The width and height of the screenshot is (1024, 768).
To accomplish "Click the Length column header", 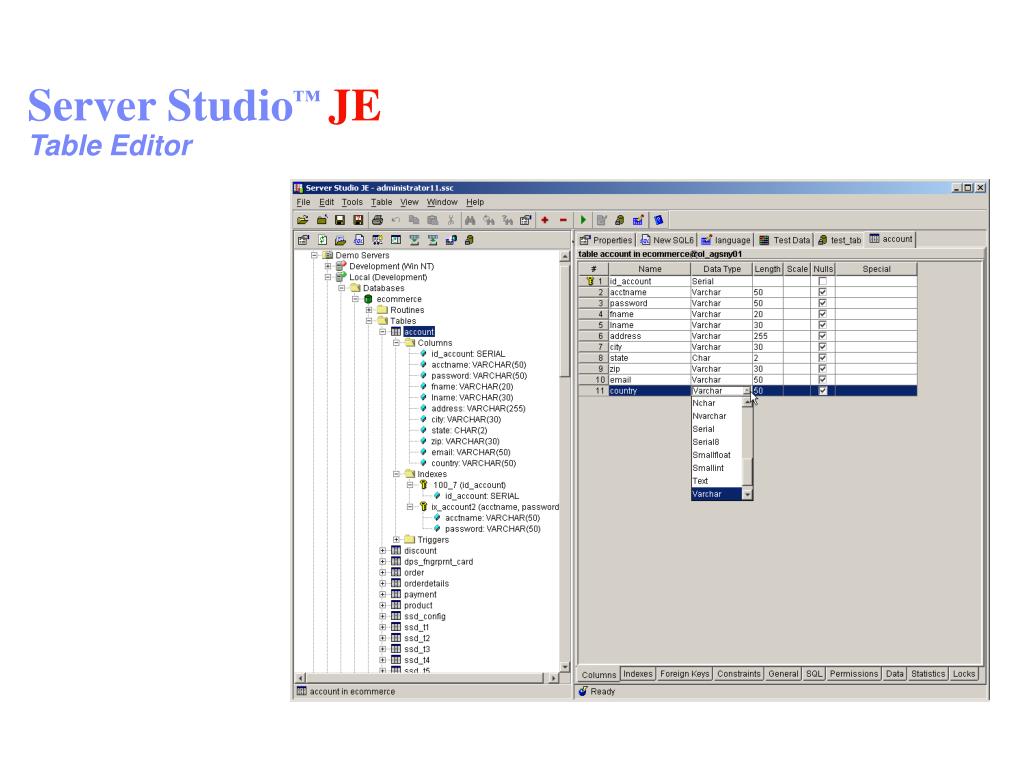I will [767, 269].
